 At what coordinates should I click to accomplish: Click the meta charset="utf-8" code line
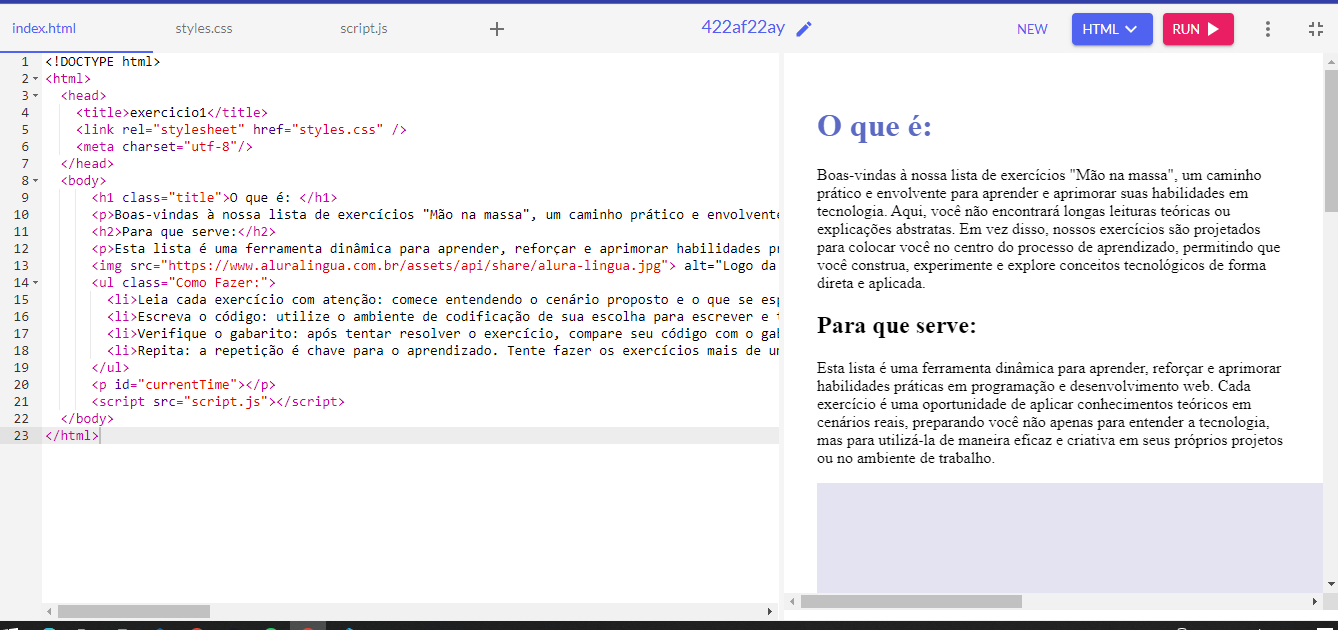(x=164, y=147)
